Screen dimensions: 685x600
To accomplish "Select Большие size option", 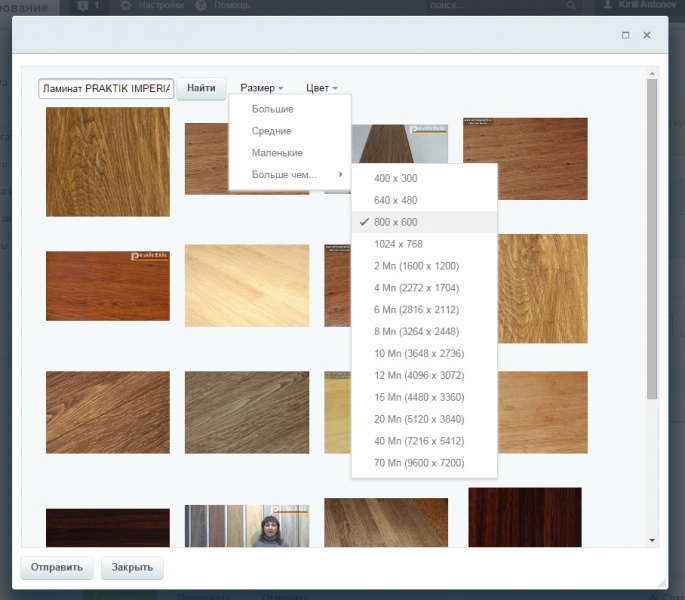I will [x=272, y=109].
